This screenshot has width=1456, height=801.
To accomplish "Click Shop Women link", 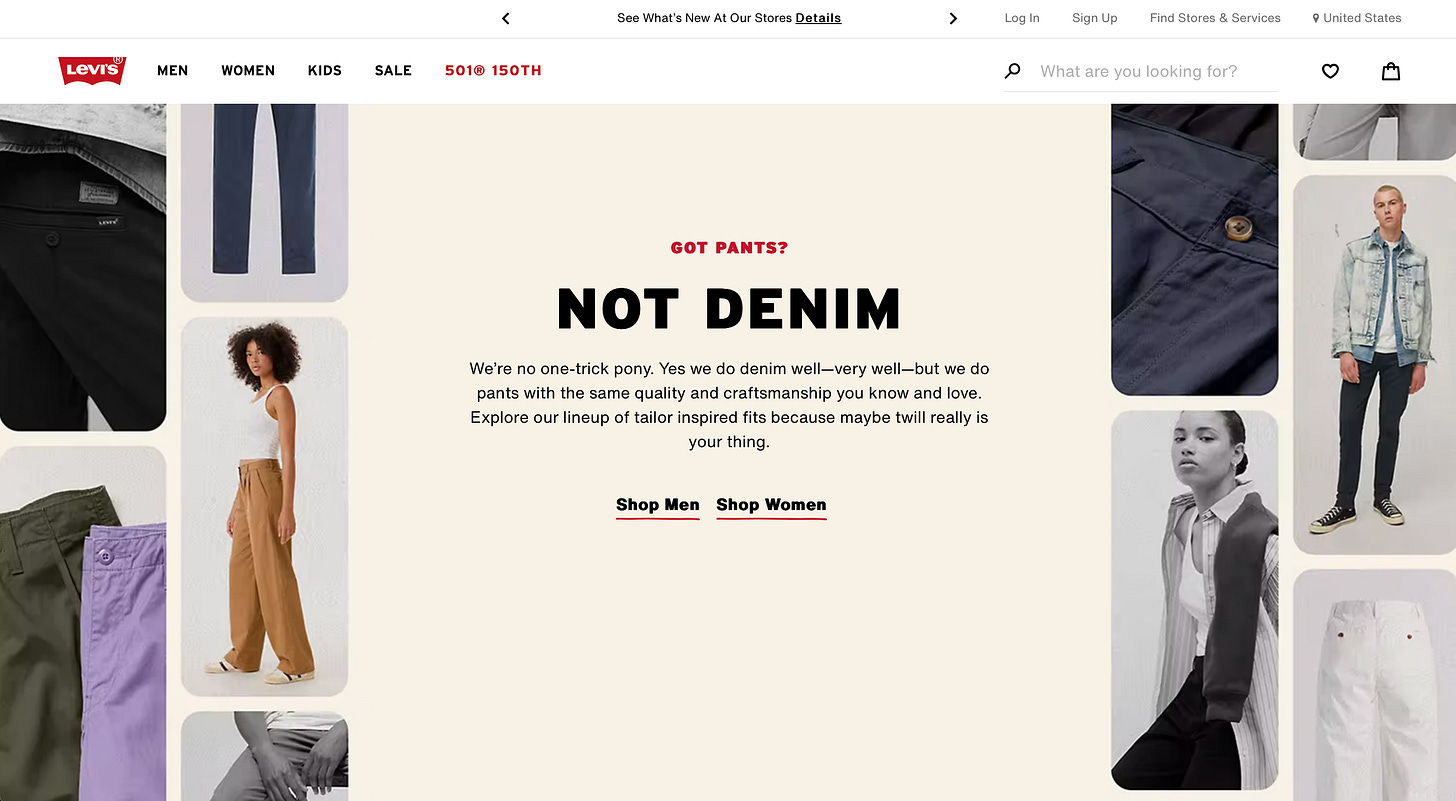I will click(771, 505).
